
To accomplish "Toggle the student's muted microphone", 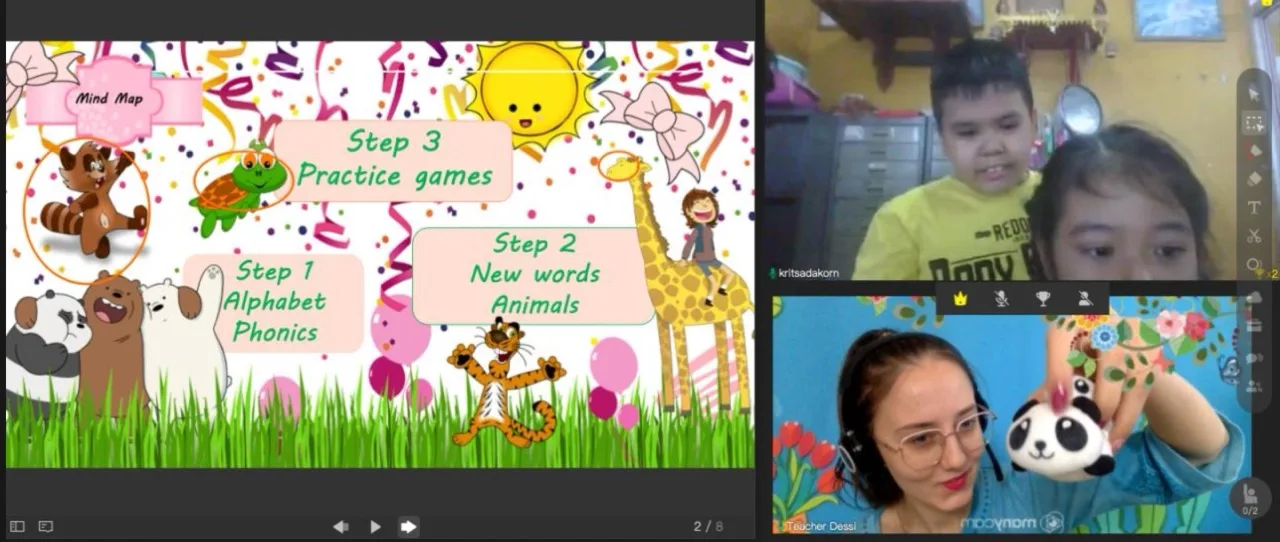I will point(1002,299).
